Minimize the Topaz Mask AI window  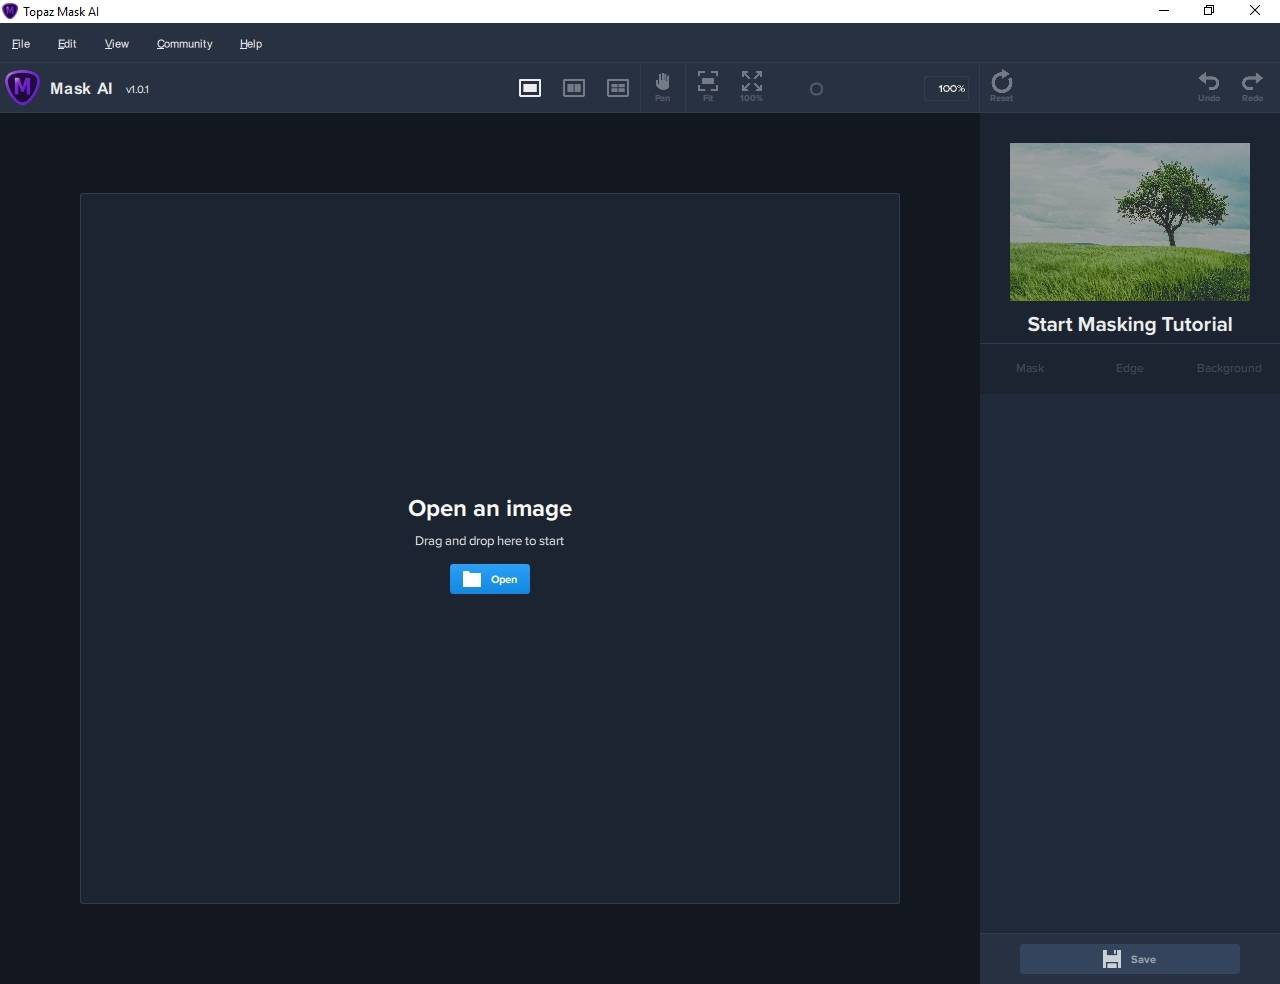tap(1164, 11)
